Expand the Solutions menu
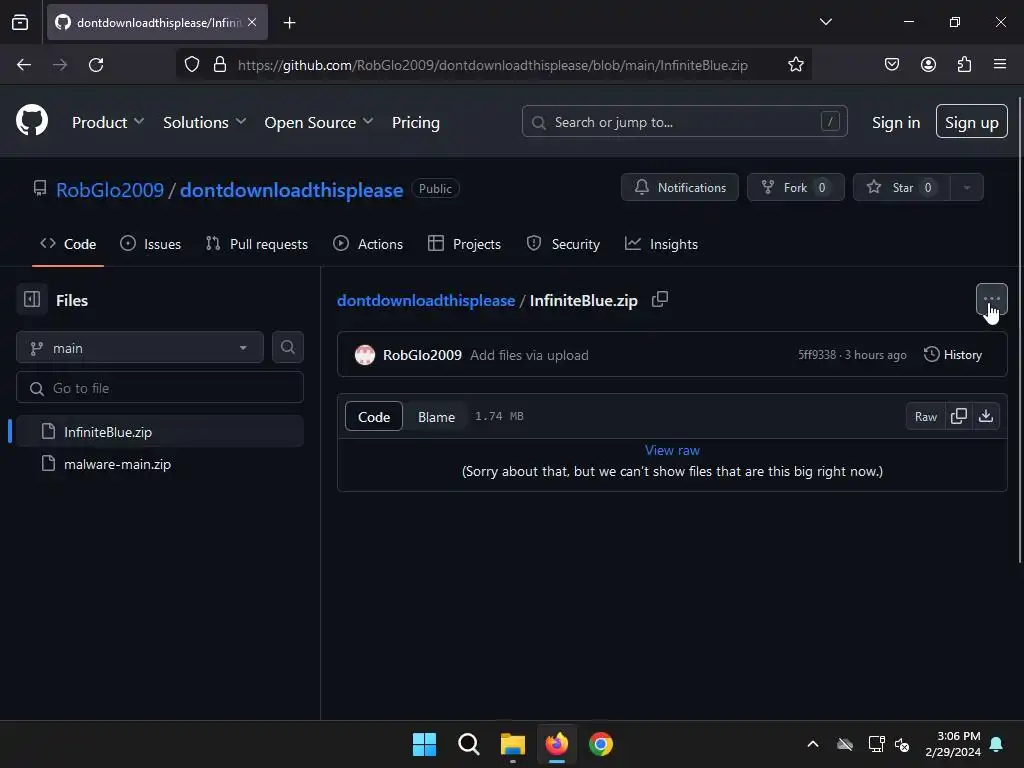Screen dimensions: 1024x768 [x=204, y=122]
